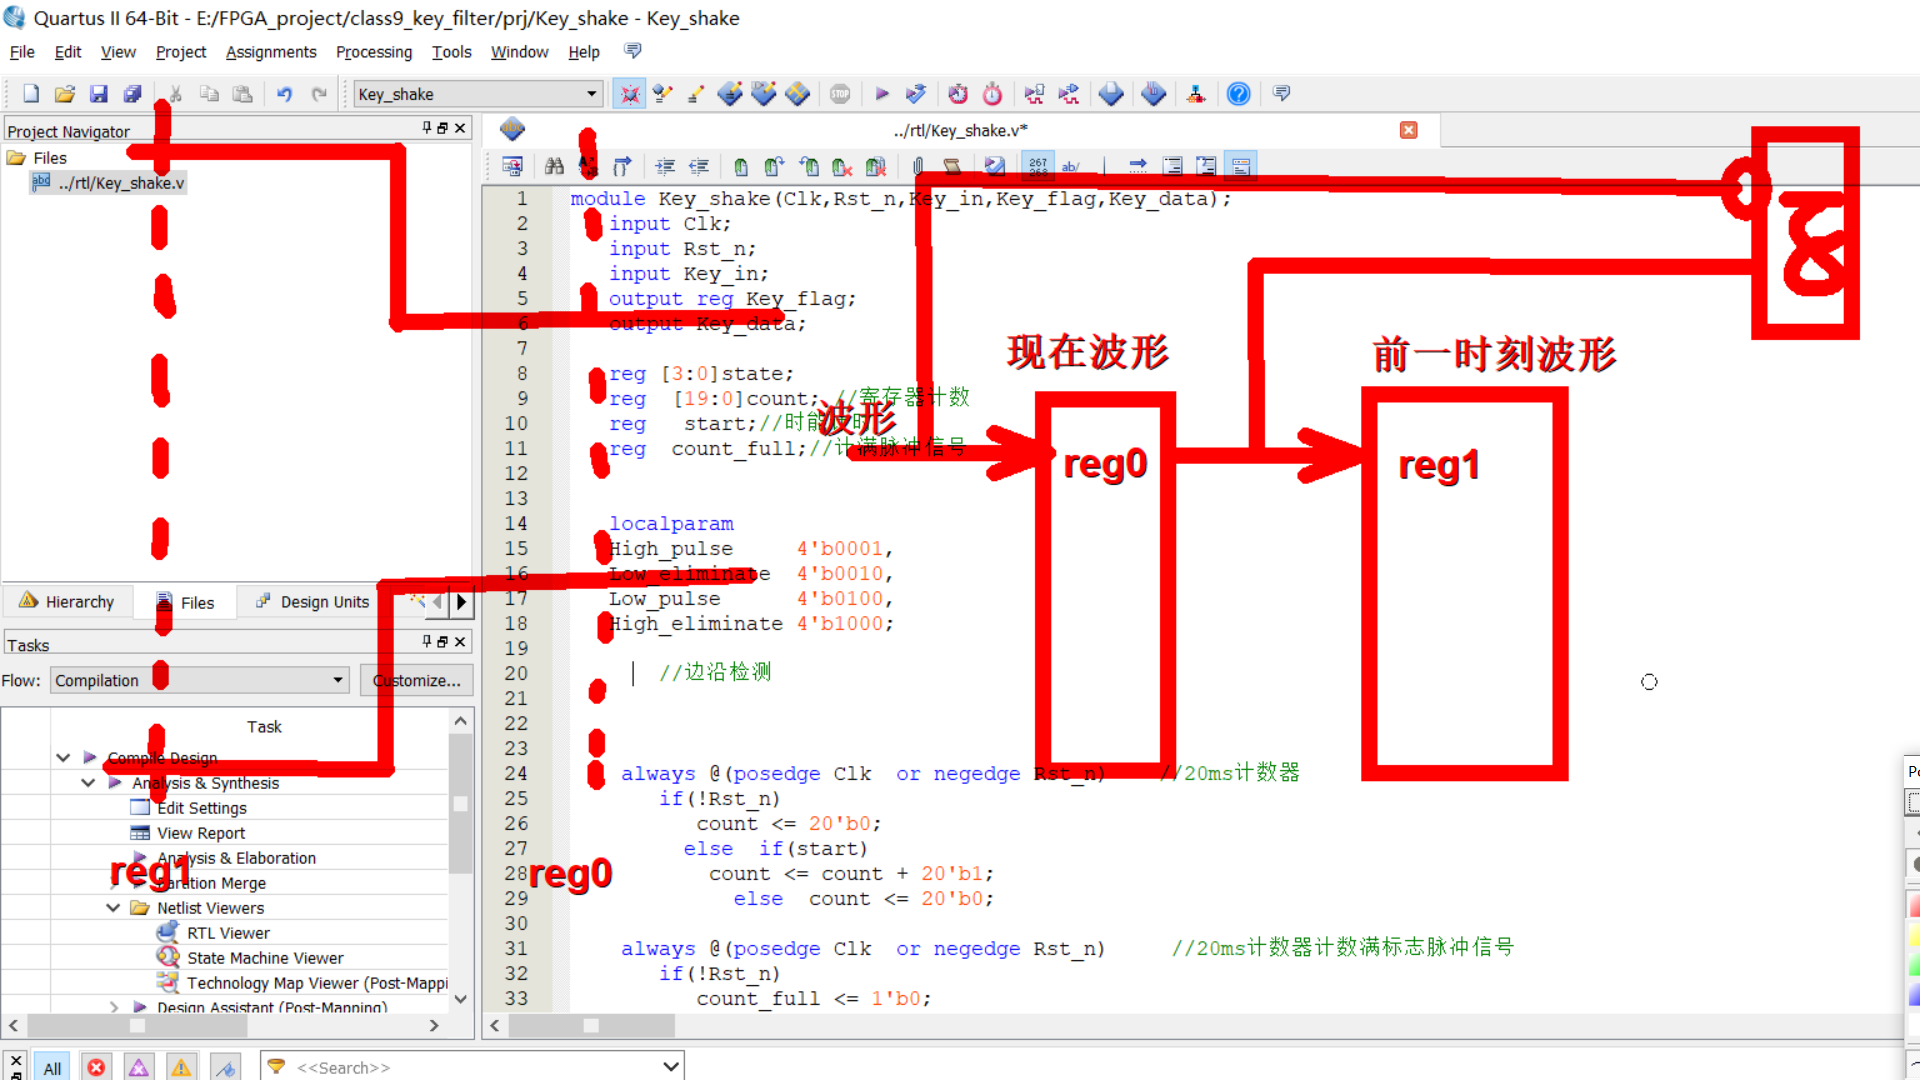The image size is (1920, 1080).
Task: Toggle warning messages filter
Action: pyautogui.click(x=181, y=1068)
